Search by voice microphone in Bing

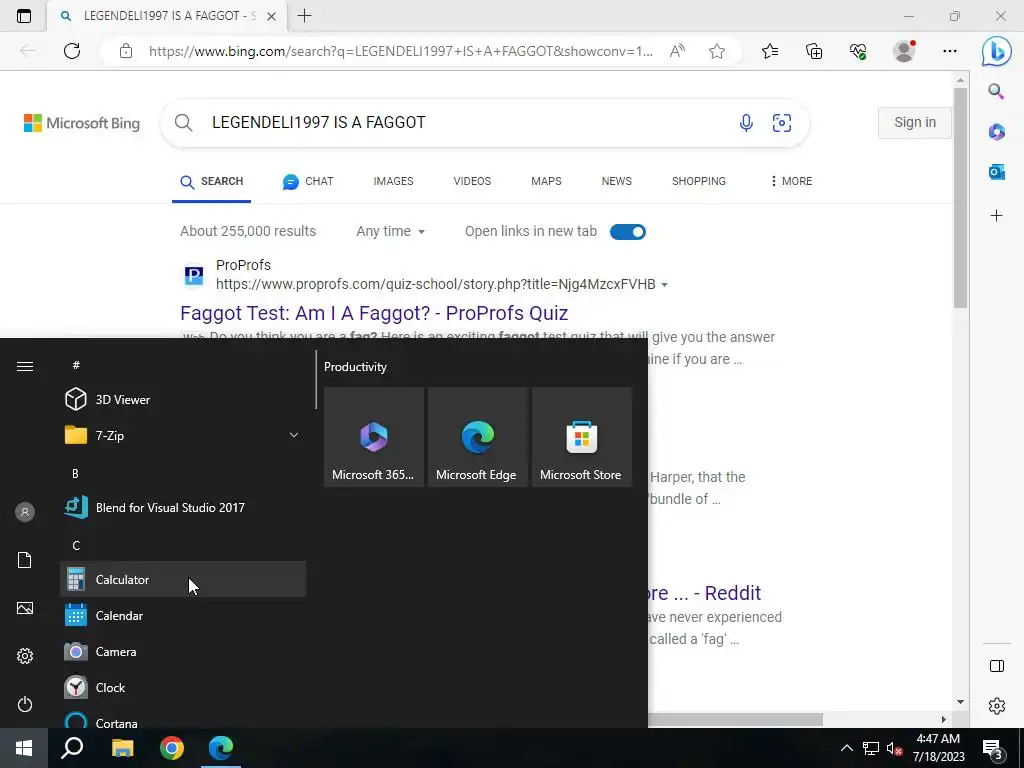click(x=746, y=123)
